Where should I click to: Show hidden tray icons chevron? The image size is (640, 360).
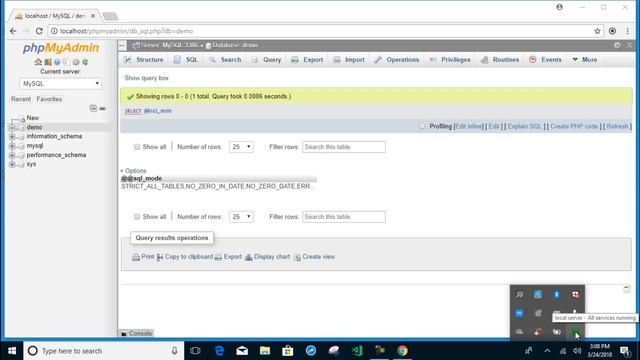[x=547, y=351]
